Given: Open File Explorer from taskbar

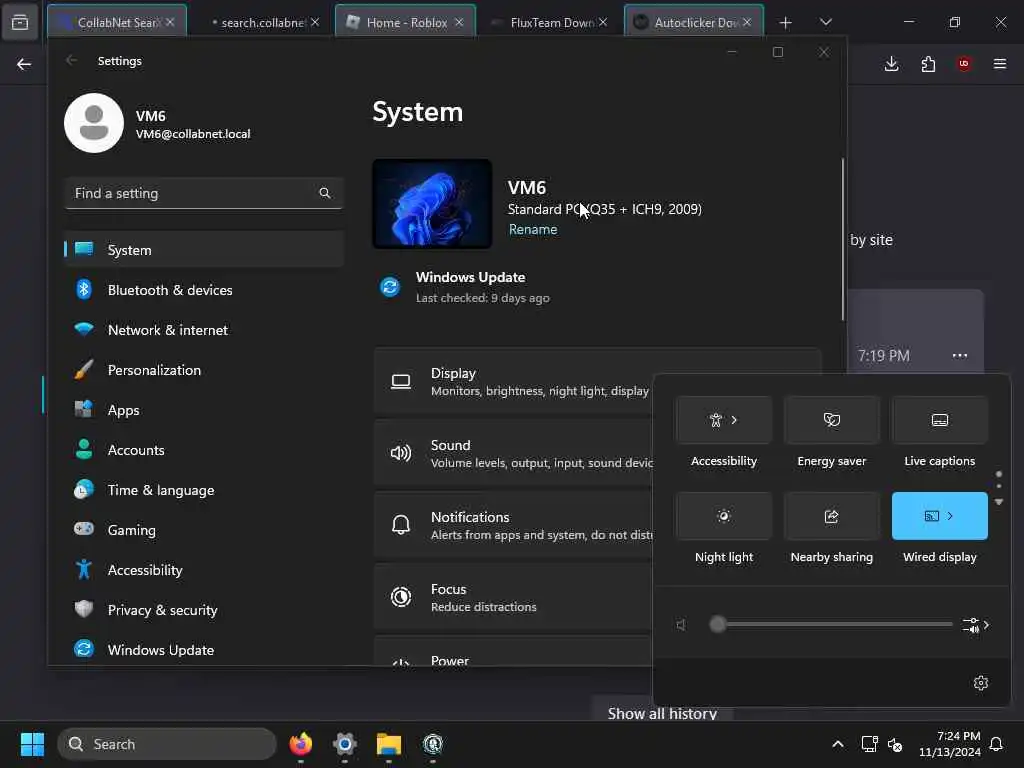Looking at the screenshot, I should [x=389, y=744].
